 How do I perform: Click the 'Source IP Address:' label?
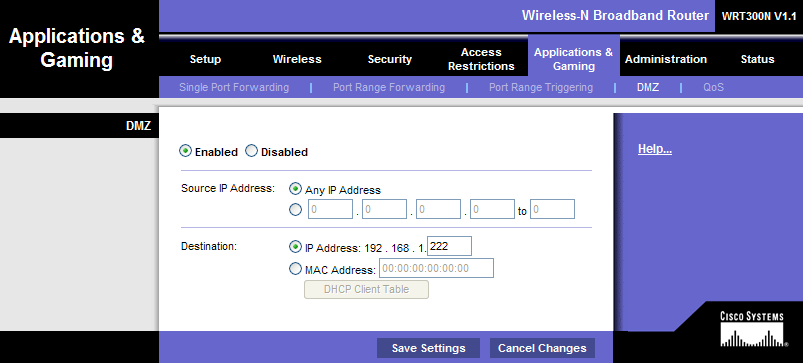(228, 188)
